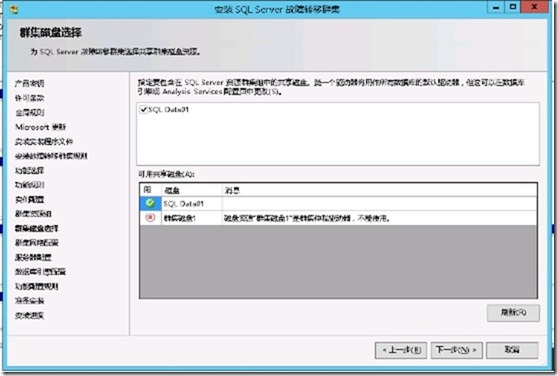This screenshot has width=558, height=376.
Task: Go to the 全局规则 step
Action: [30, 112]
